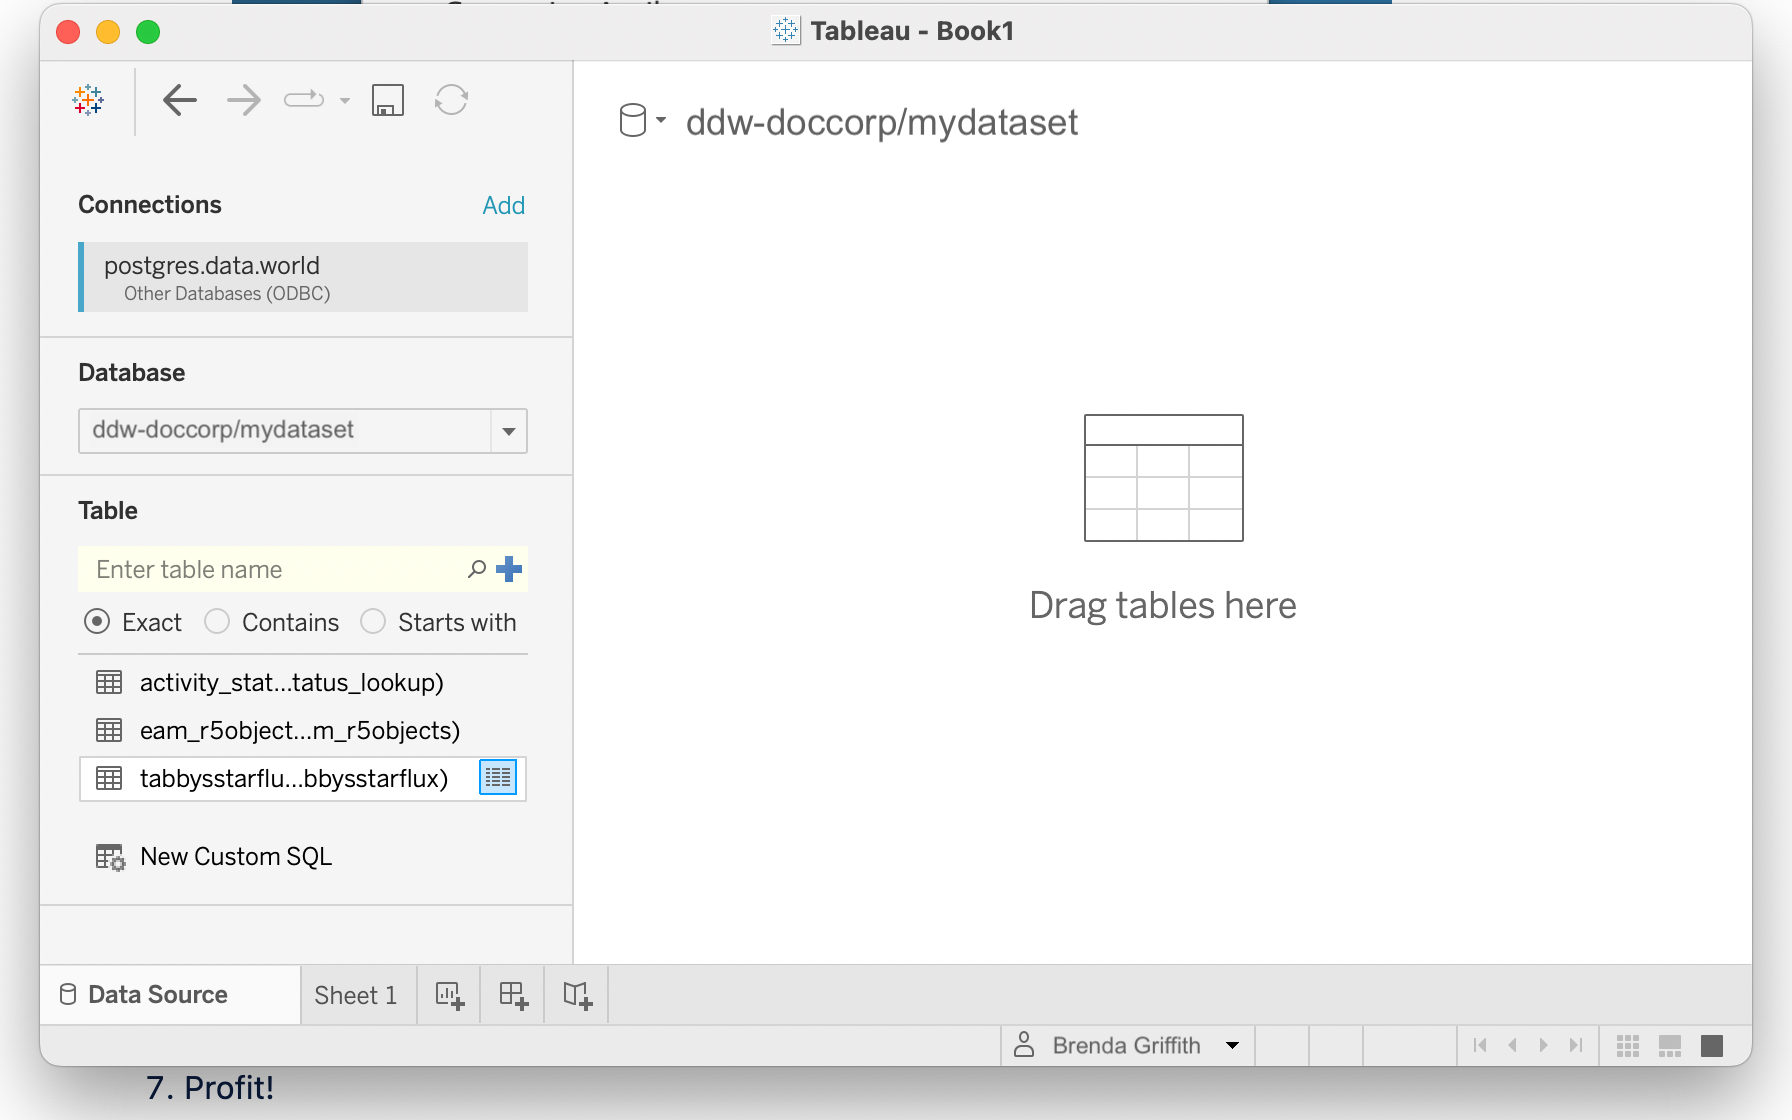Select the postgres.data.world connection
The width and height of the screenshot is (1792, 1120).
pos(303,277)
